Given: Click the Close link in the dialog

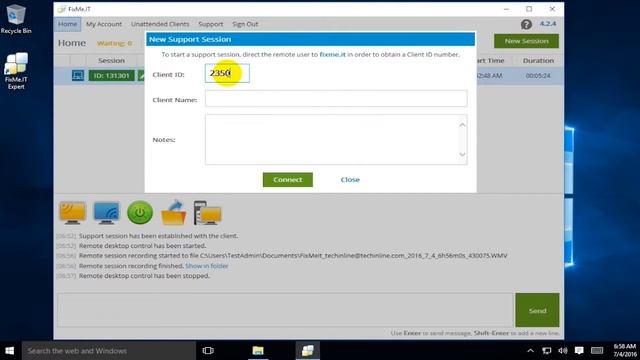Looking at the screenshot, I should [350, 180].
